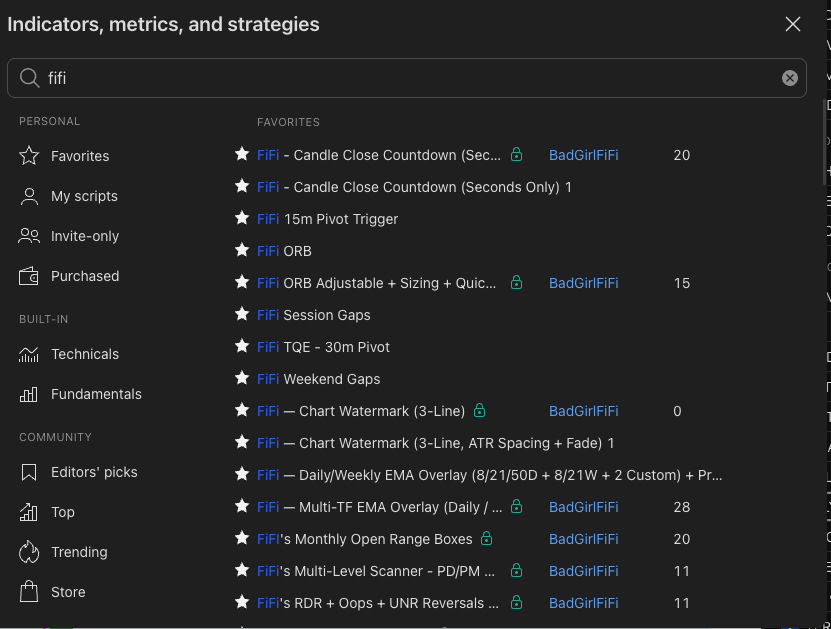
Task: Unfavorite FiFi's Monthly Open Range Boxes
Action: [242, 538]
